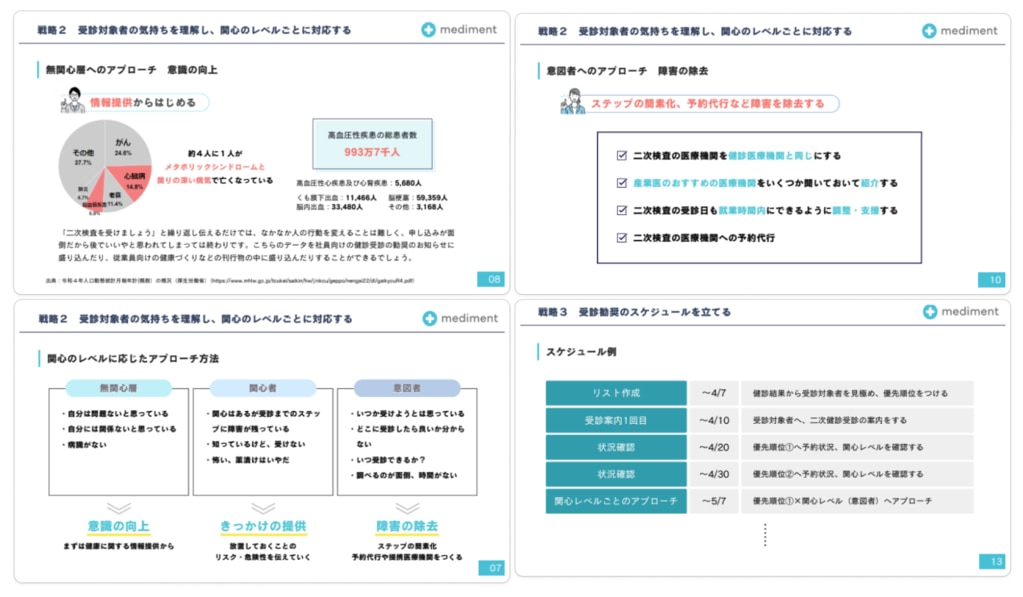Click the mediment logo on slide 13
This screenshot has height=597, width=1023.
tap(960, 312)
